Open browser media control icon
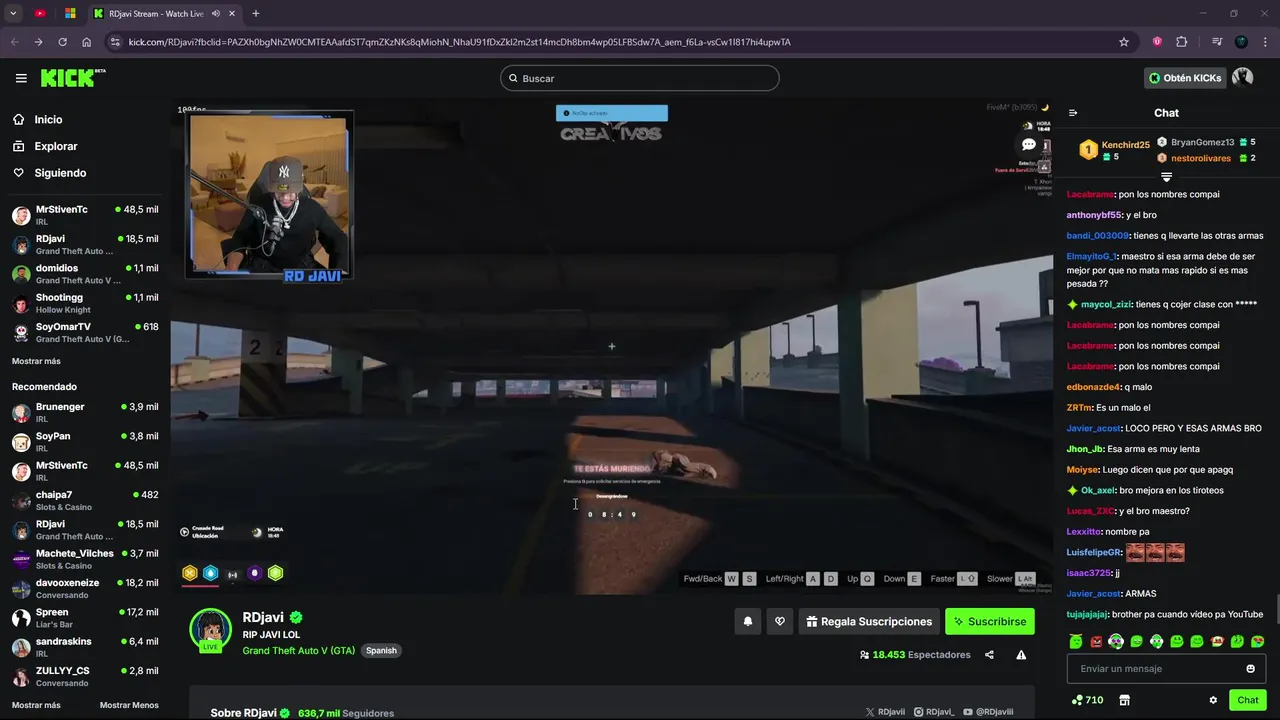 pos(1217,42)
